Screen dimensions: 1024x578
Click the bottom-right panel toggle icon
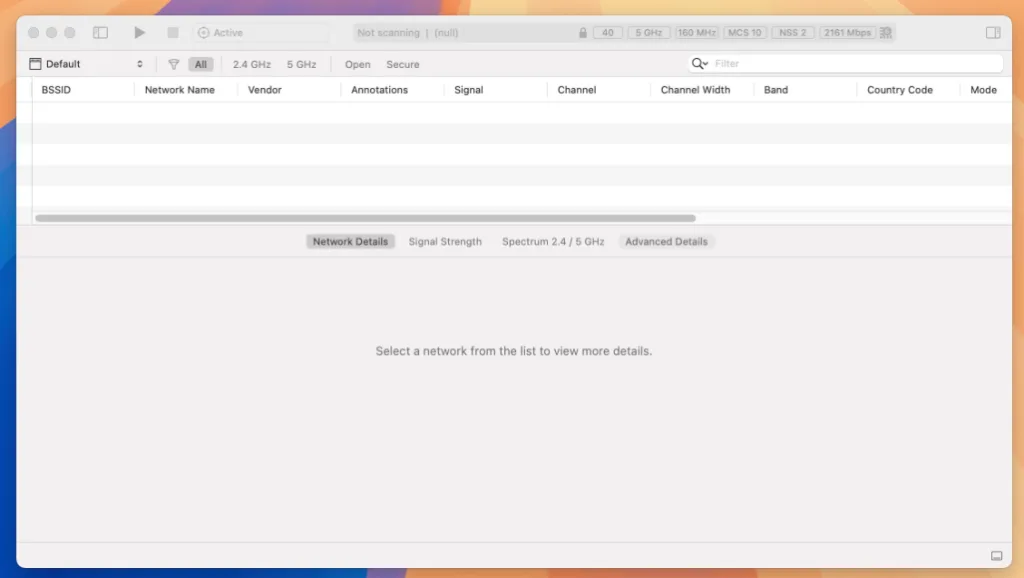[996, 556]
